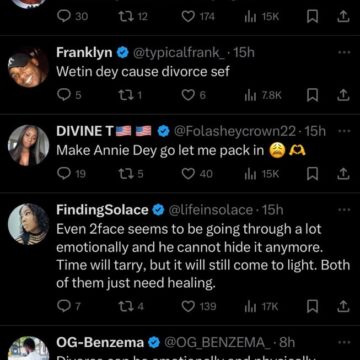Image resolution: width=360 pixels, height=360 pixels.
Task: Bookmark Franklyn's tweet
Action: tap(312, 96)
